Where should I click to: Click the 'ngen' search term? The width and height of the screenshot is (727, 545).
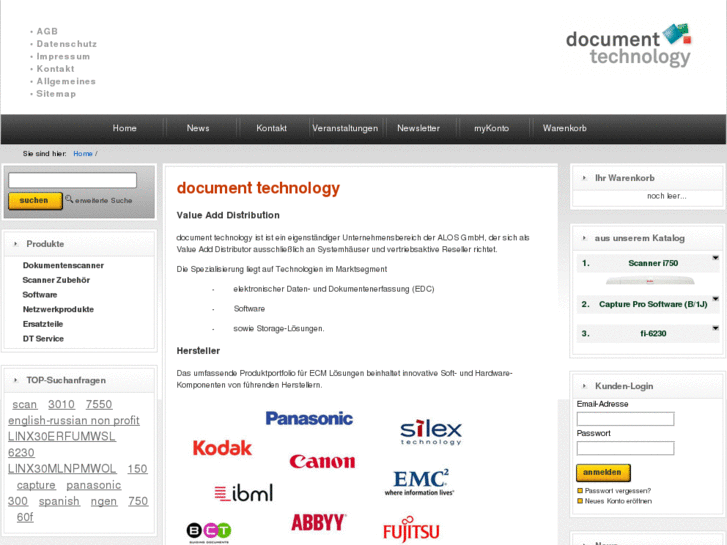tap(104, 501)
